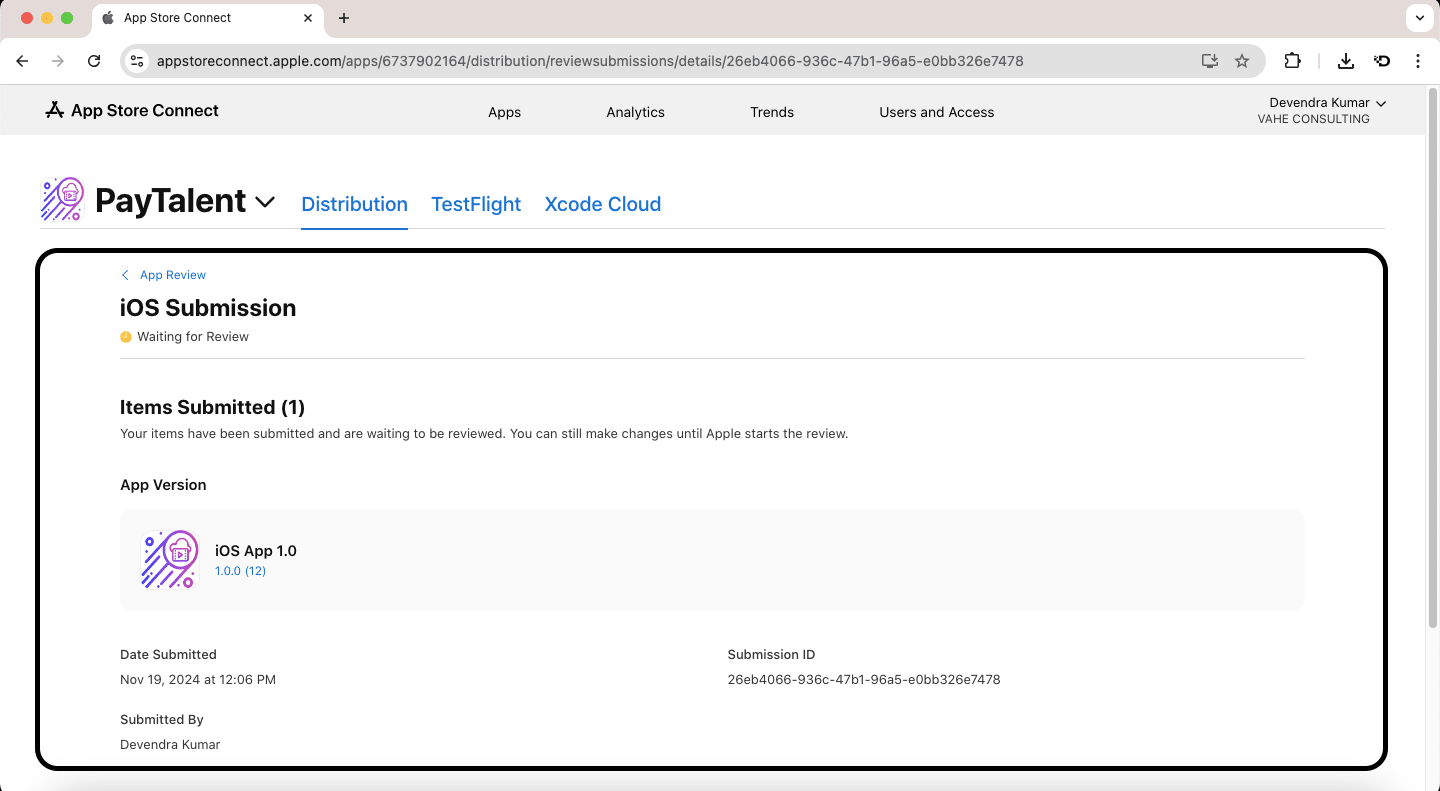This screenshot has width=1440, height=791.
Task: Click the submission ID value 26eb4066-936c
Action: point(864,680)
